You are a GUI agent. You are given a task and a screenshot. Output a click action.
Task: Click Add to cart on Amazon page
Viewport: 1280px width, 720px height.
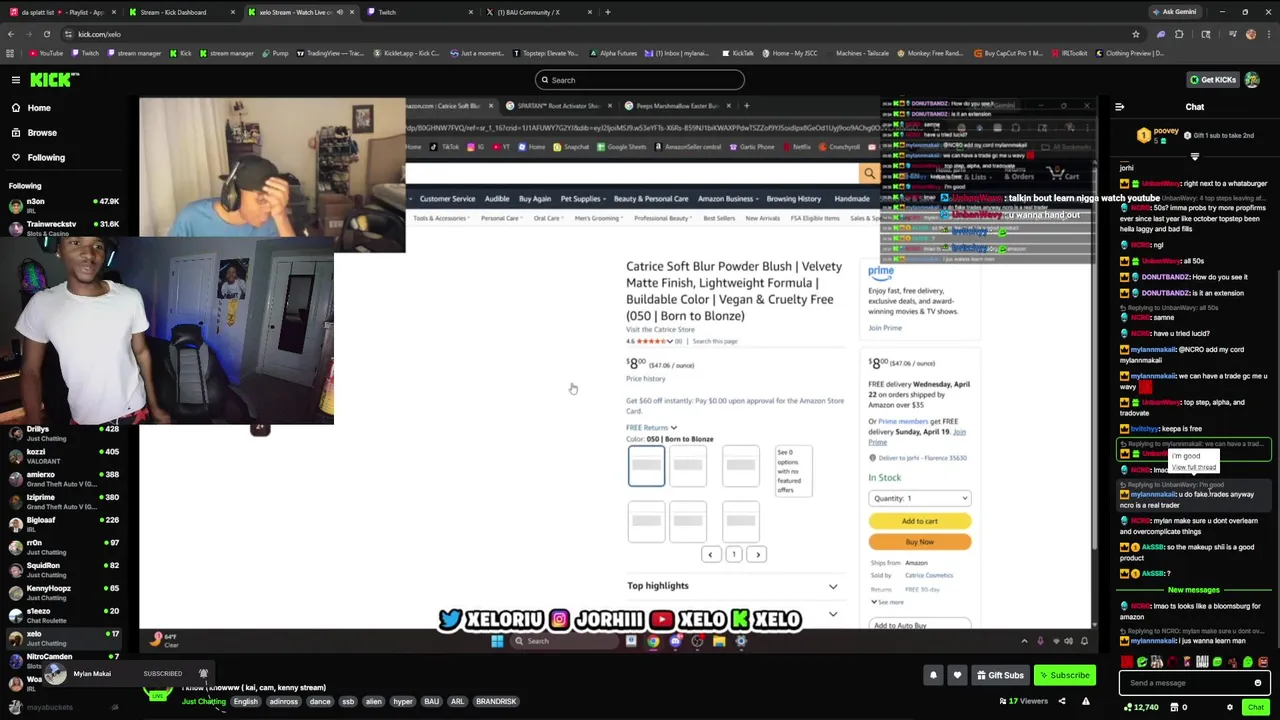[x=919, y=521]
